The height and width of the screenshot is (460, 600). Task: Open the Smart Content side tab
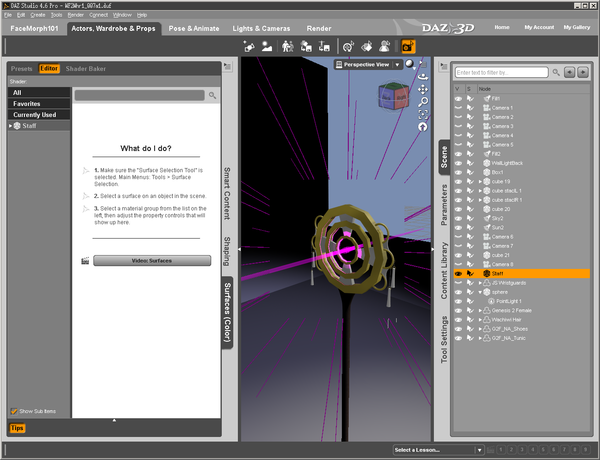pos(227,193)
